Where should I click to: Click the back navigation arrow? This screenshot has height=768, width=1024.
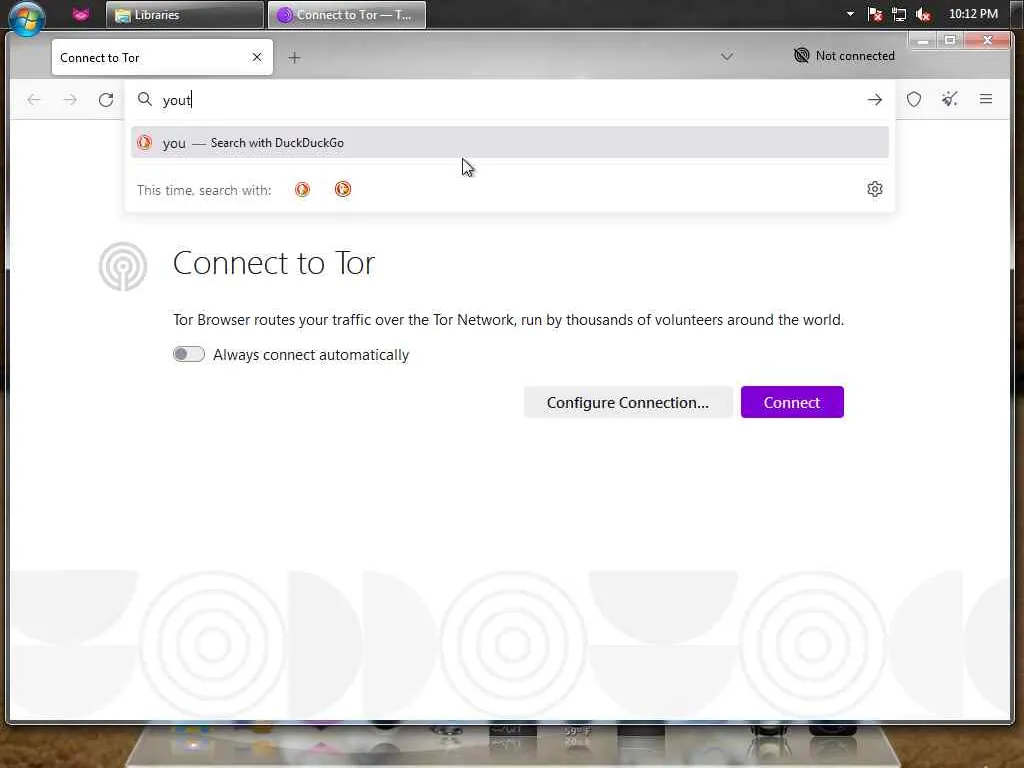point(34,99)
